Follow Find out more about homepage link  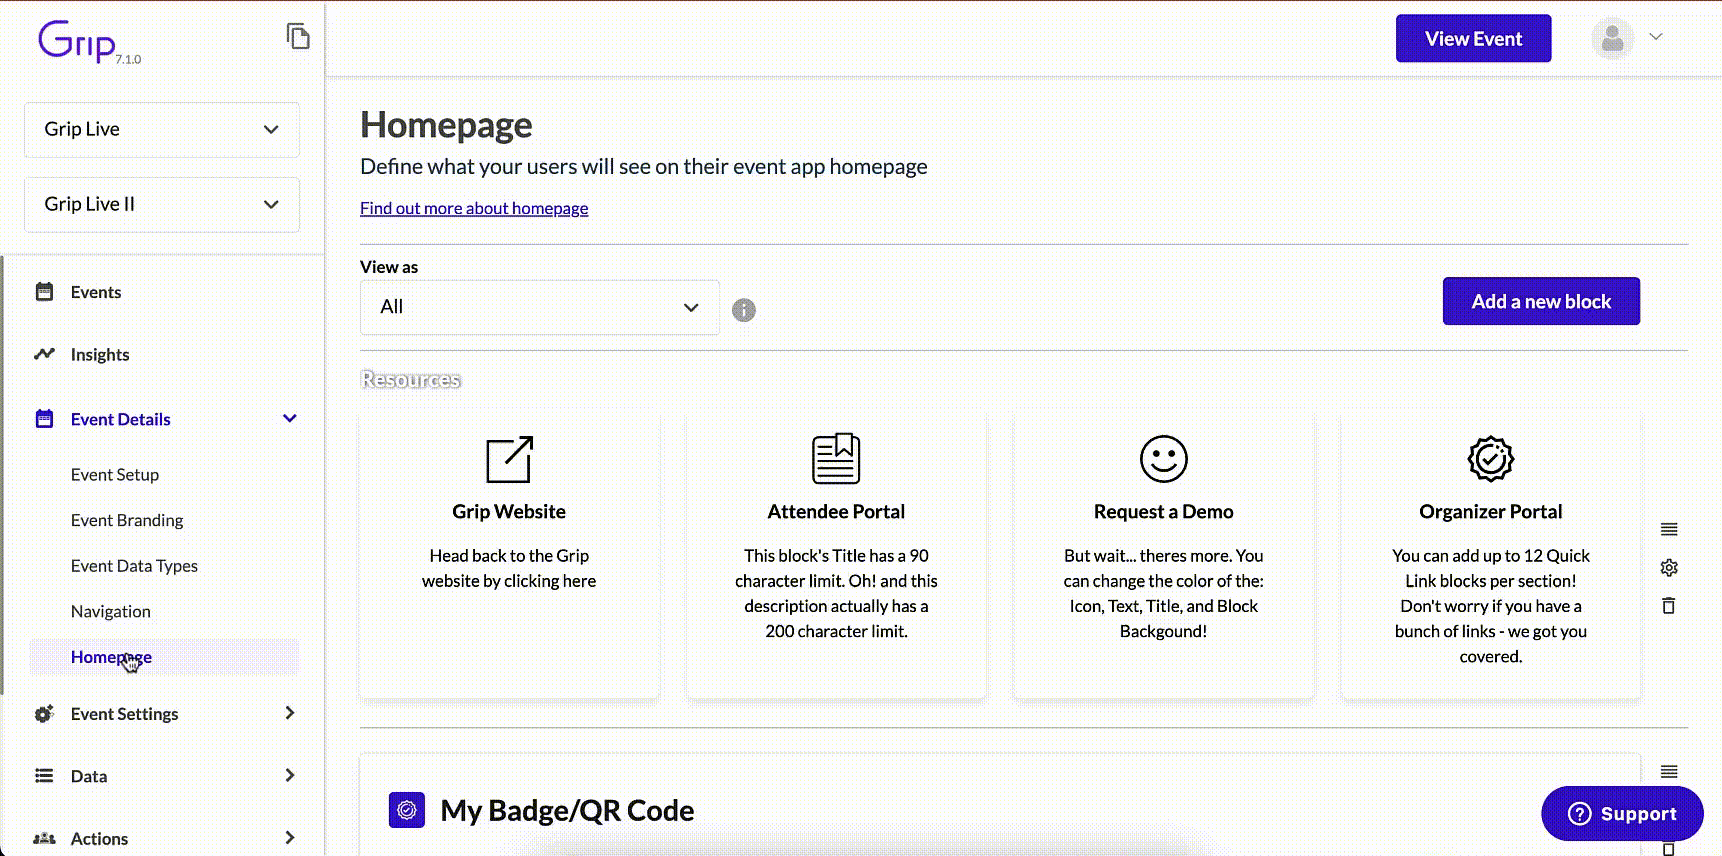[474, 208]
